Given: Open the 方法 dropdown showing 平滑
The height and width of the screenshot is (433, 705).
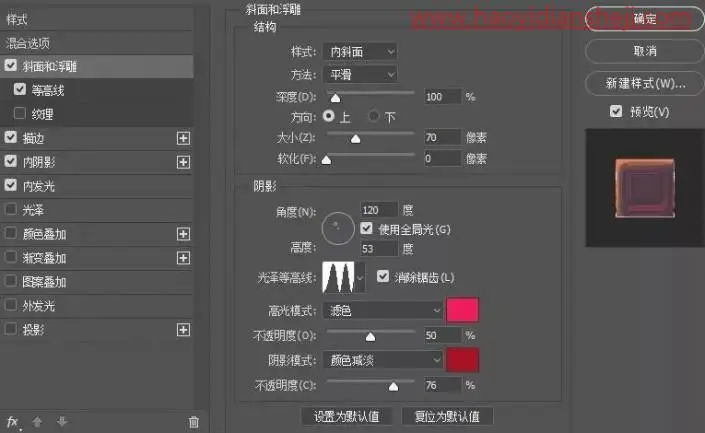Looking at the screenshot, I should pyautogui.click(x=360, y=74).
